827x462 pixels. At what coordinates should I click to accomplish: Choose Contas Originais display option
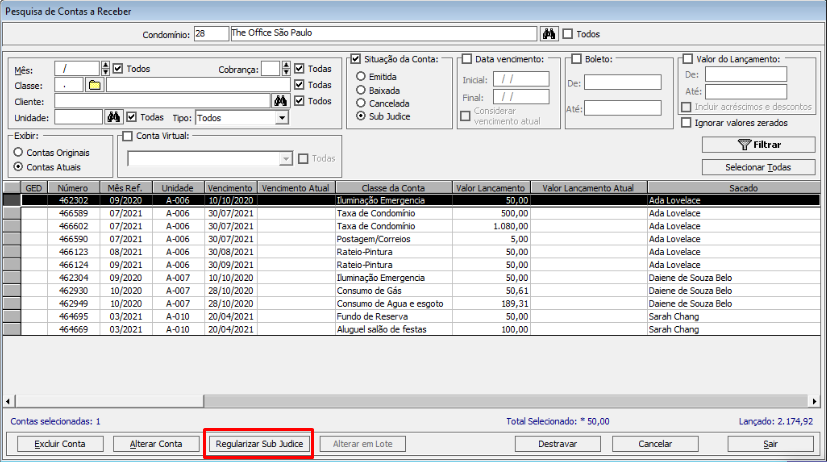[x=18, y=152]
